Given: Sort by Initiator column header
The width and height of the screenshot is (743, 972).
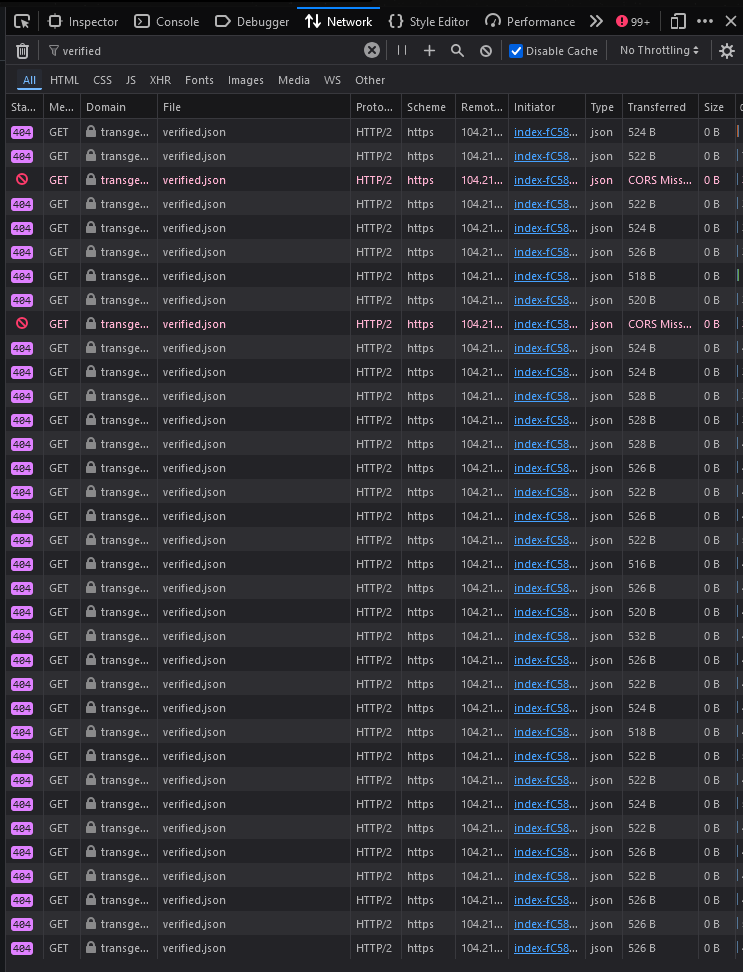Looking at the screenshot, I should (547, 107).
